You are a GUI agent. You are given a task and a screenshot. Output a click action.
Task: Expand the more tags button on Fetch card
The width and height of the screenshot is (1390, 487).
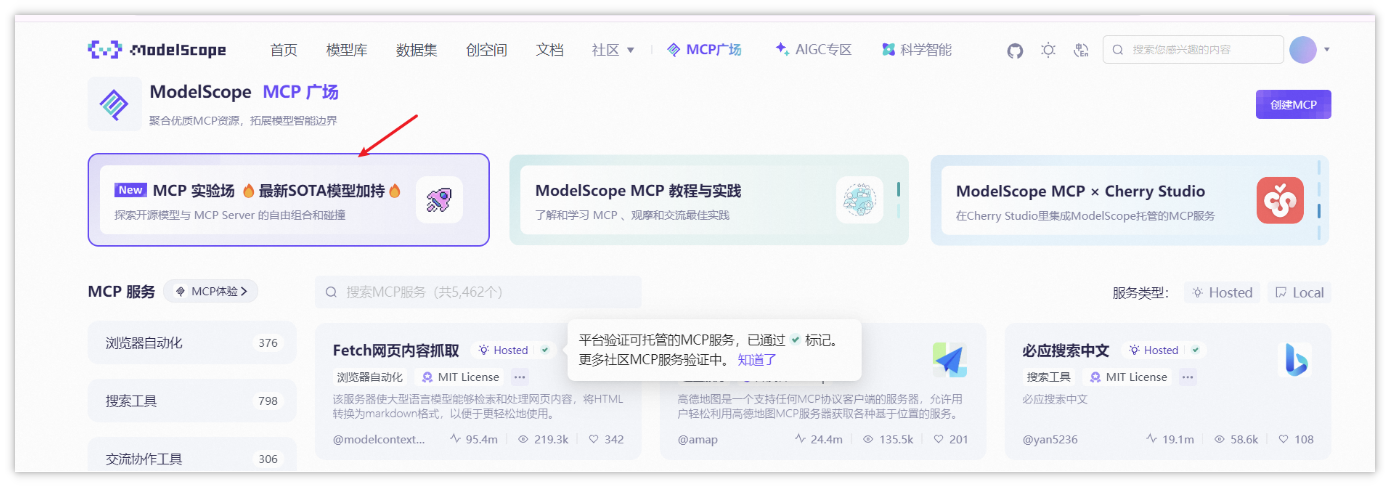[520, 377]
